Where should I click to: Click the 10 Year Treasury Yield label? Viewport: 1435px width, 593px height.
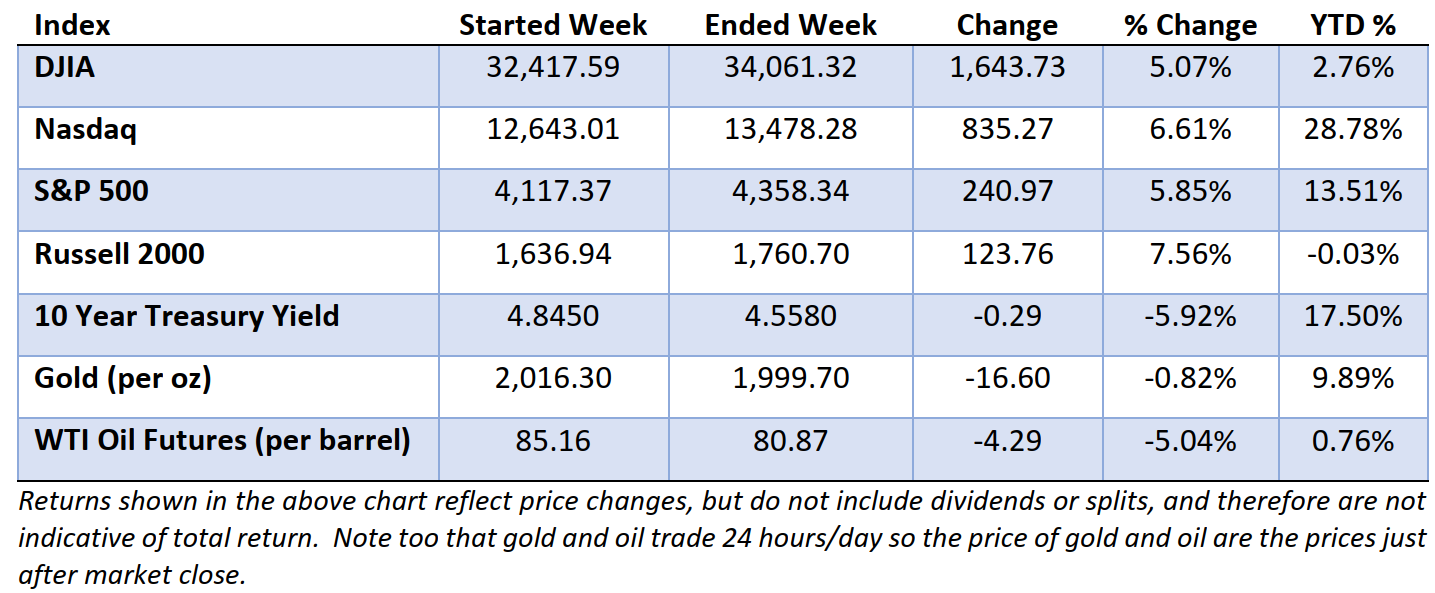[186, 316]
